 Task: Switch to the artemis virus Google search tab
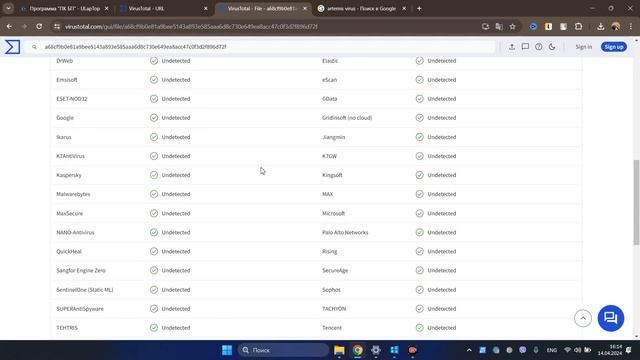[x=361, y=8]
